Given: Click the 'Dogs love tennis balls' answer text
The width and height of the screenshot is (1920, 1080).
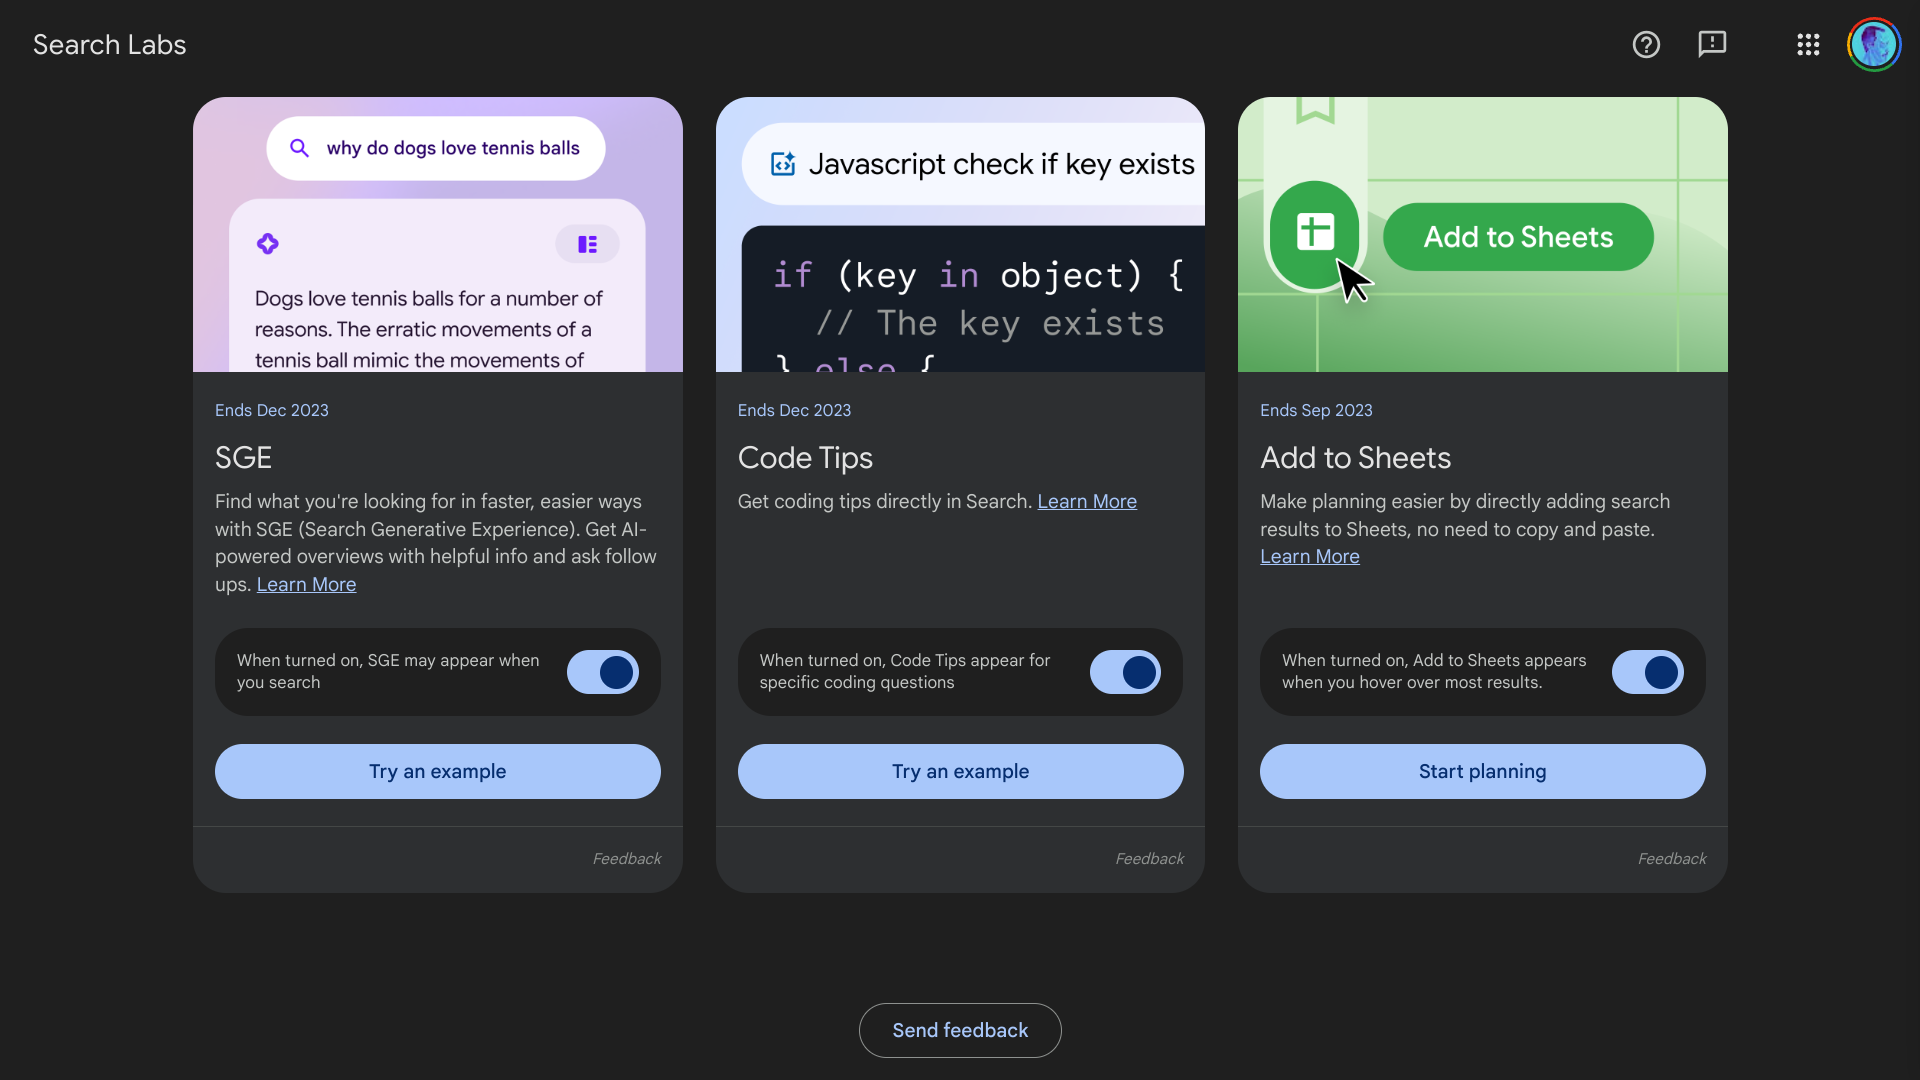Looking at the screenshot, I should (429, 329).
